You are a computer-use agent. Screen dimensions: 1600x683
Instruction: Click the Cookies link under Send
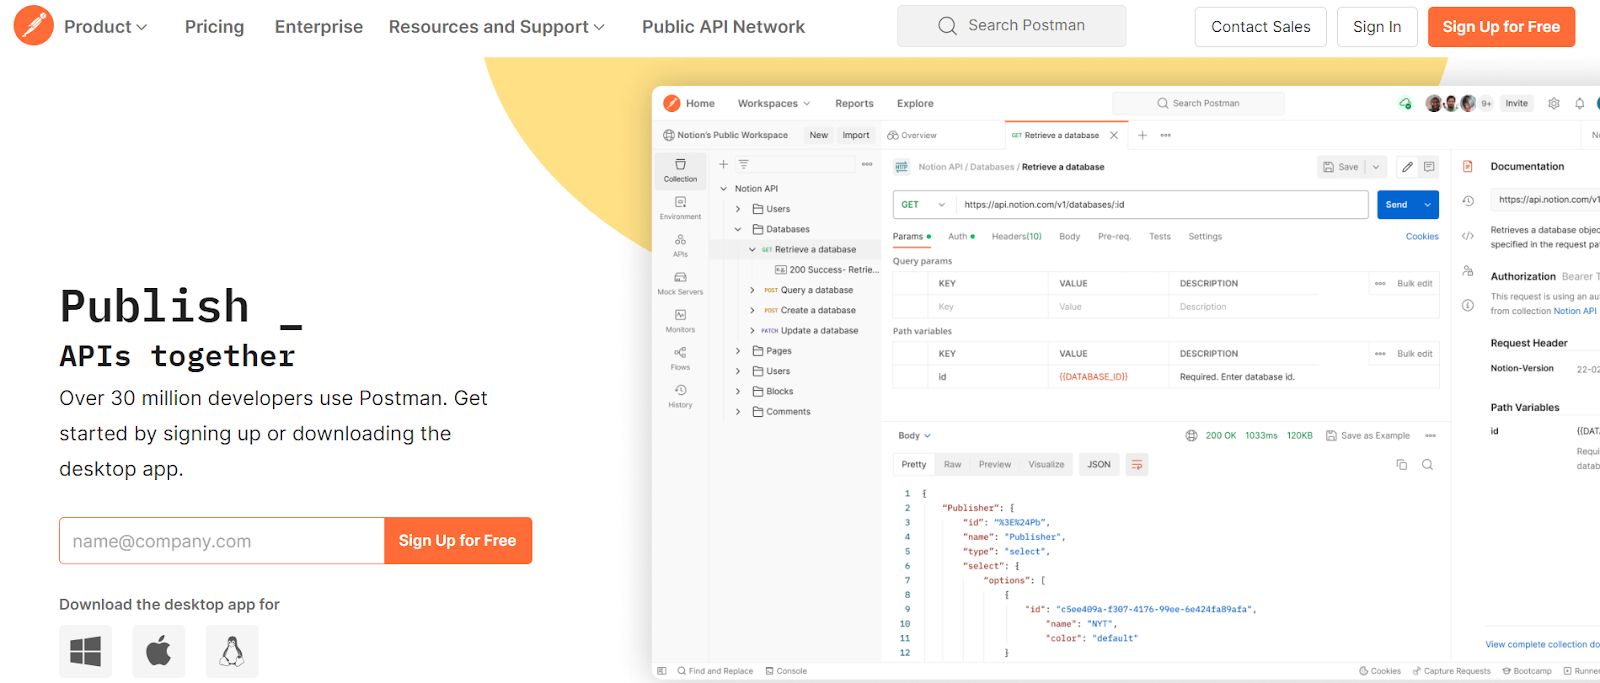click(x=1422, y=236)
